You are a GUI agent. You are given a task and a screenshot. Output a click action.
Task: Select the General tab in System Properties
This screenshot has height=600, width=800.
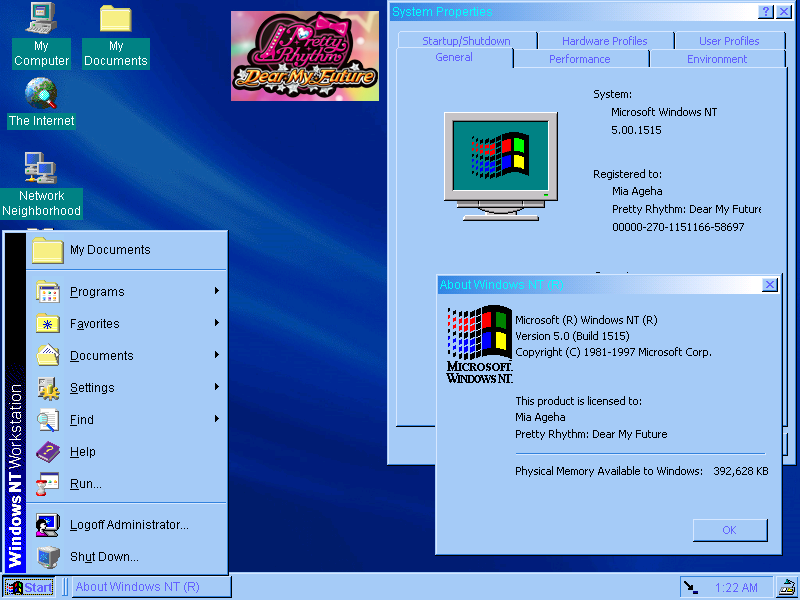coord(454,58)
